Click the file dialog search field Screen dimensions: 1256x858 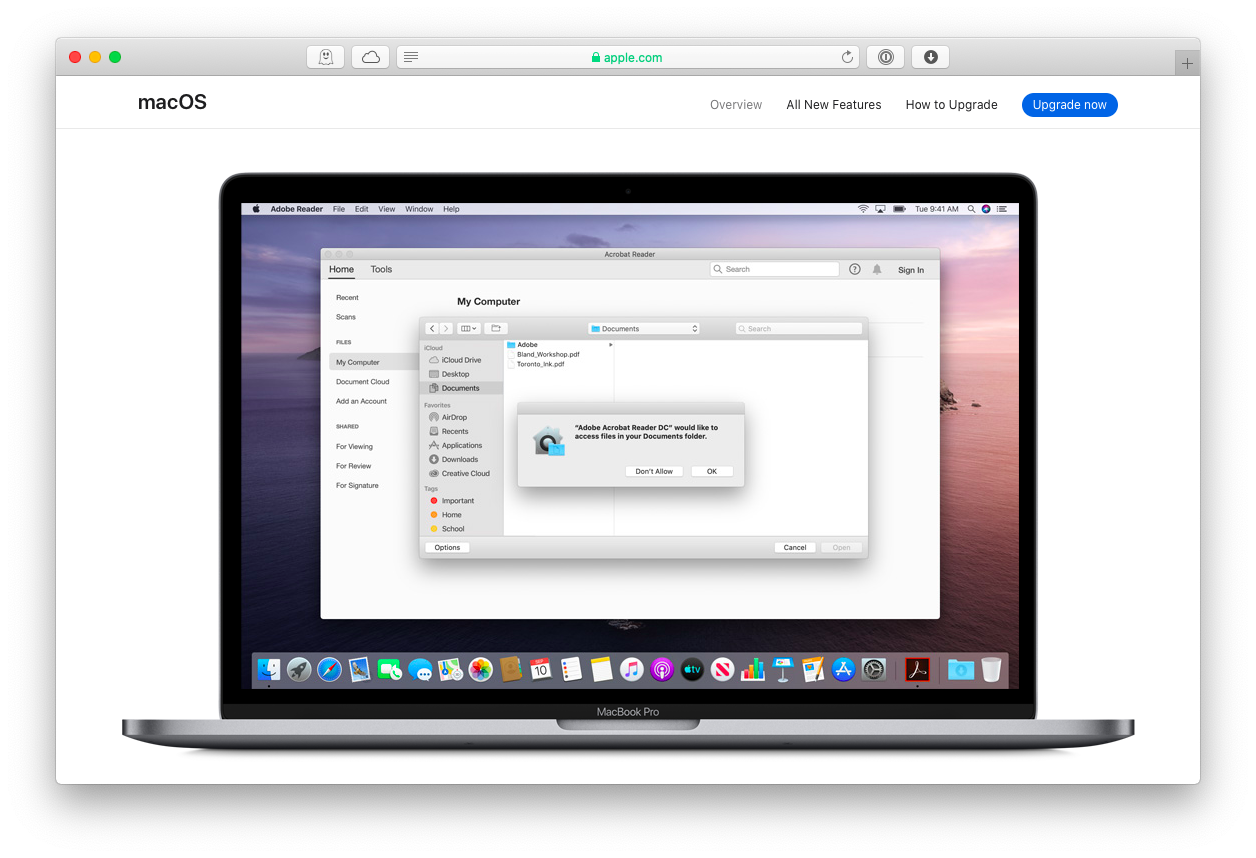click(799, 328)
